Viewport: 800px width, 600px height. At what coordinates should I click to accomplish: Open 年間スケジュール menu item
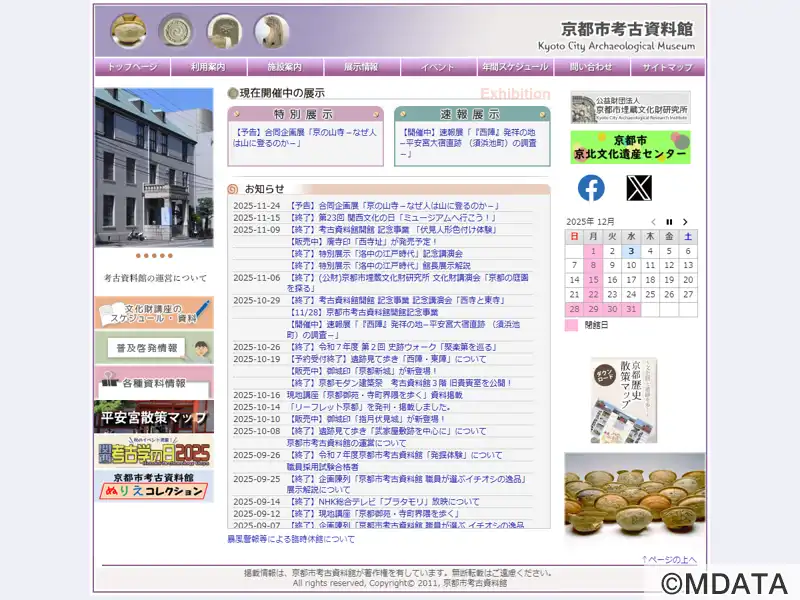pos(515,67)
